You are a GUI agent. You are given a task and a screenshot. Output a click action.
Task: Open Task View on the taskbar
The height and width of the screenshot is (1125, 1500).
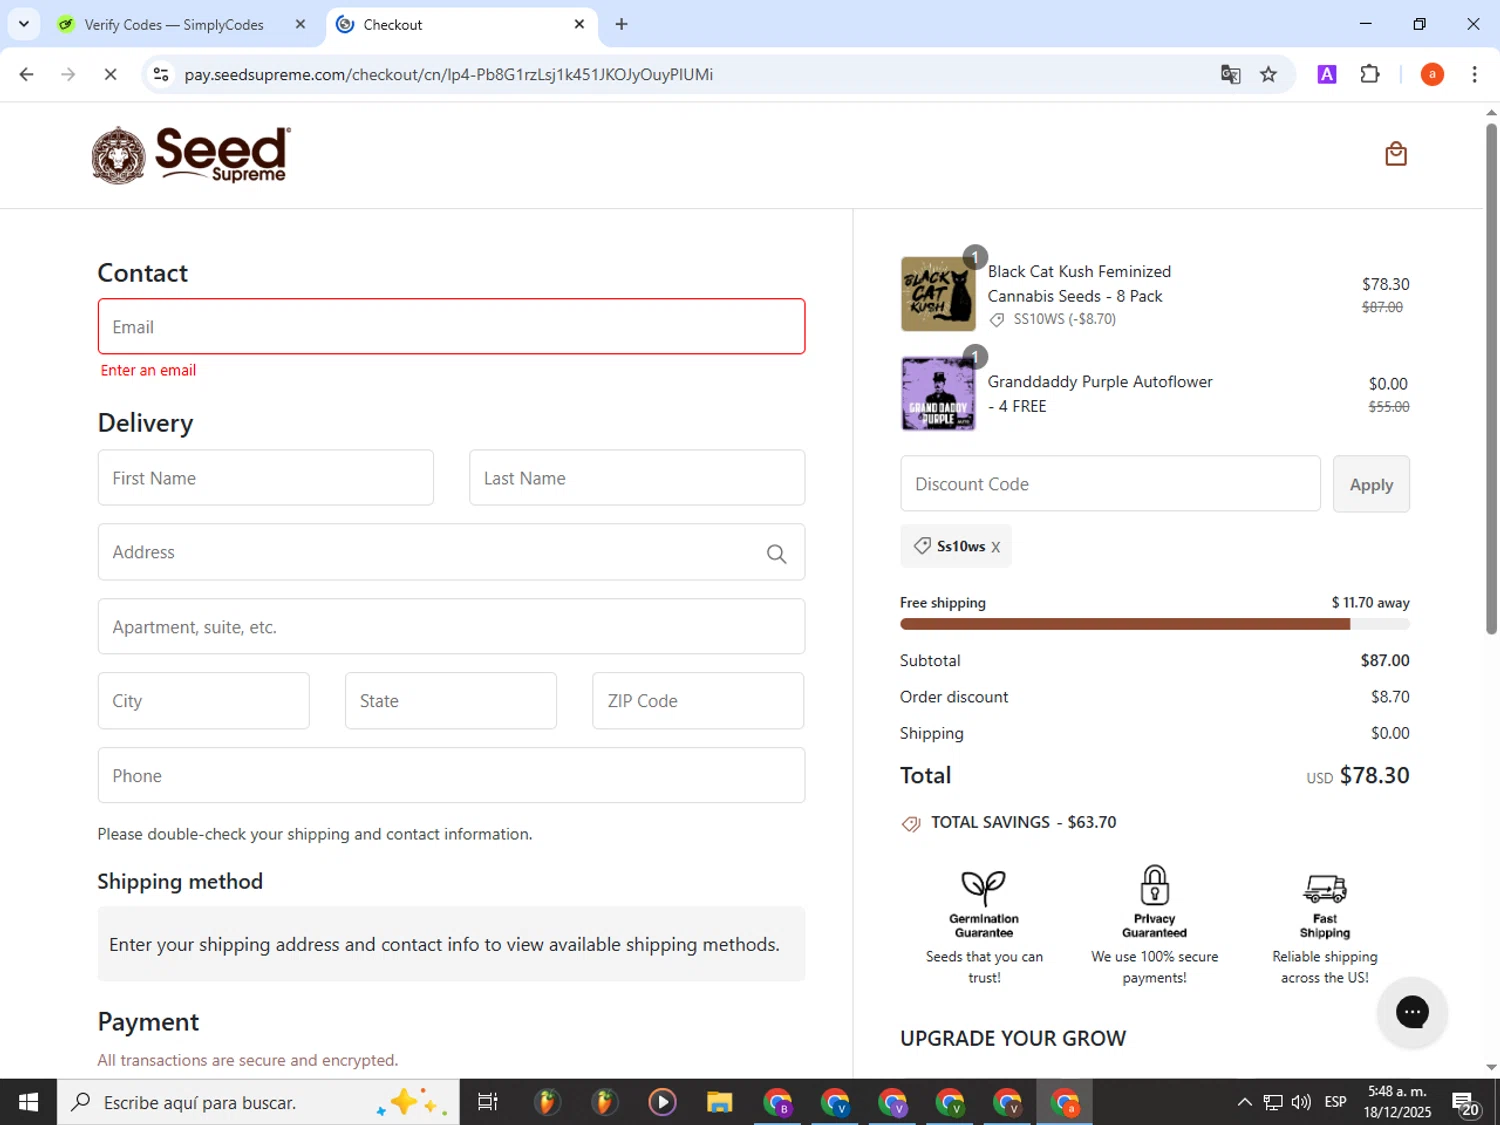pyautogui.click(x=487, y=1102)
